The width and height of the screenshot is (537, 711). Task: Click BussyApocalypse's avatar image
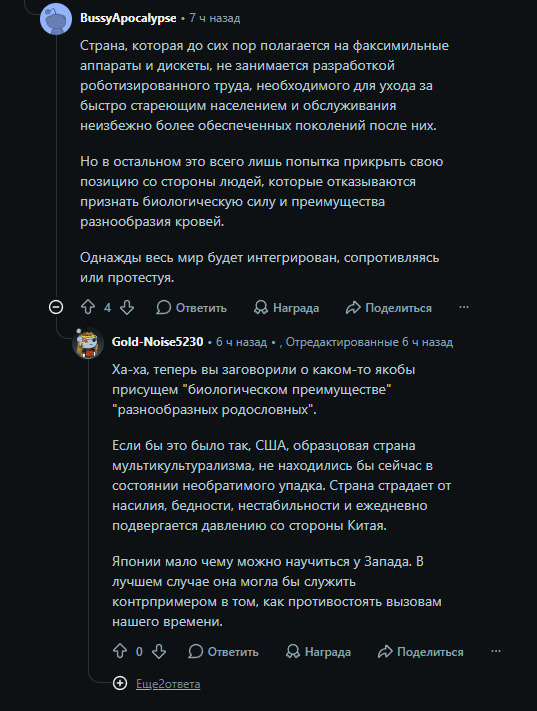56,19
